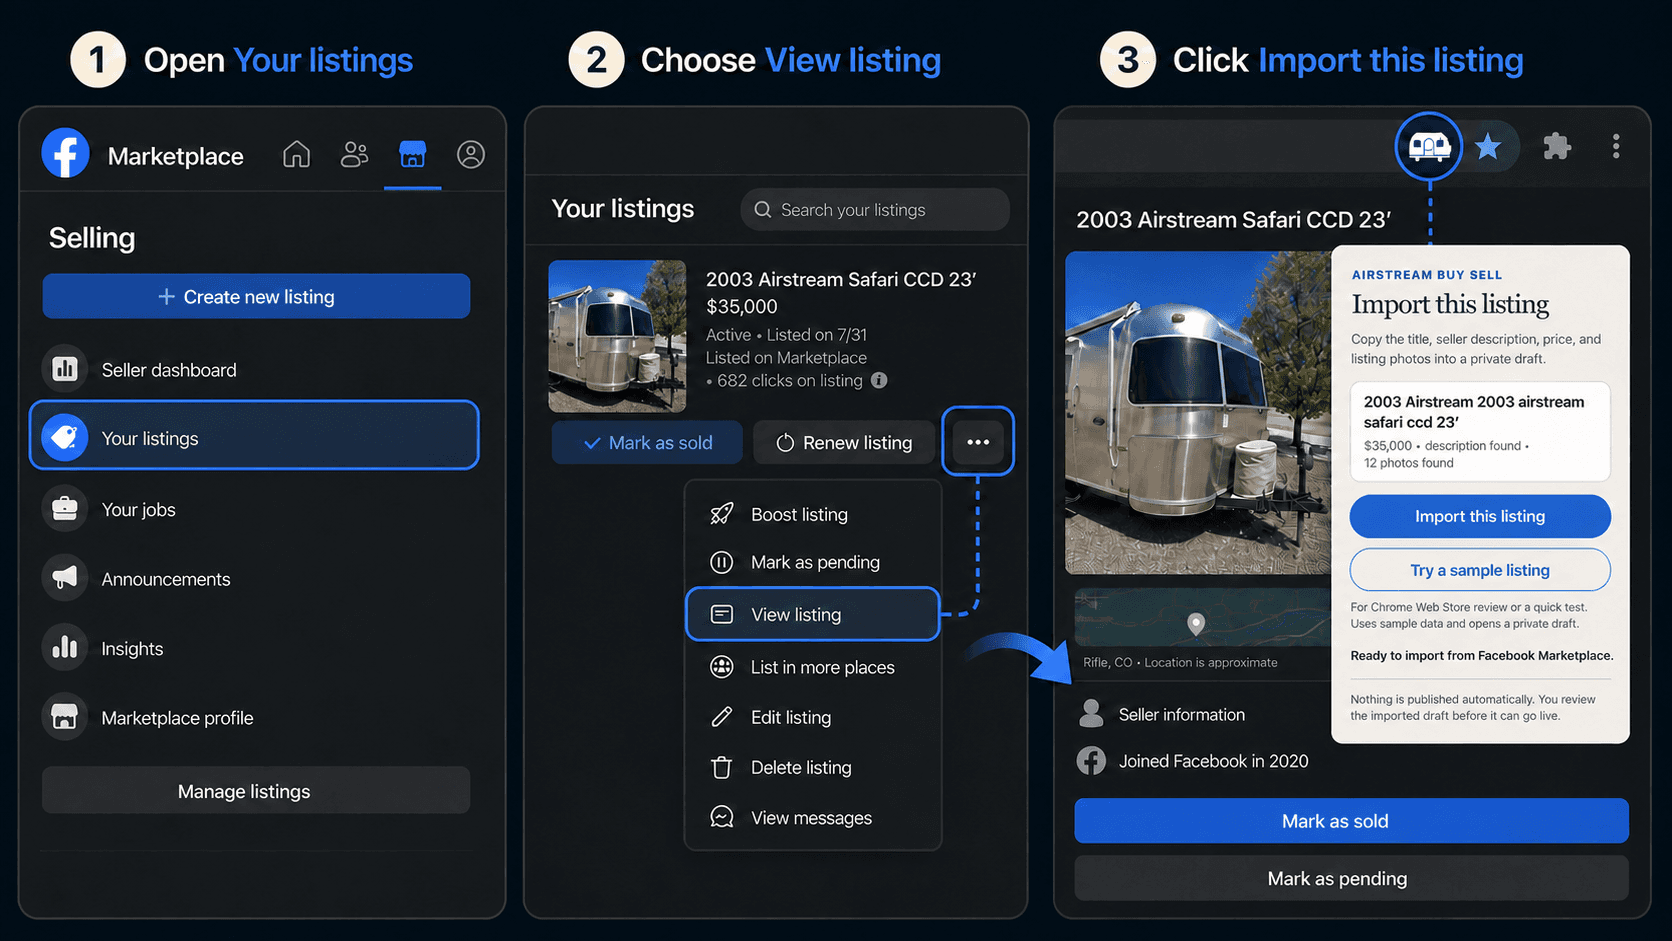Open the three-dot more options menu
Image resolution: width=1672 pixels, height=941 pixels.
[978, 441]
